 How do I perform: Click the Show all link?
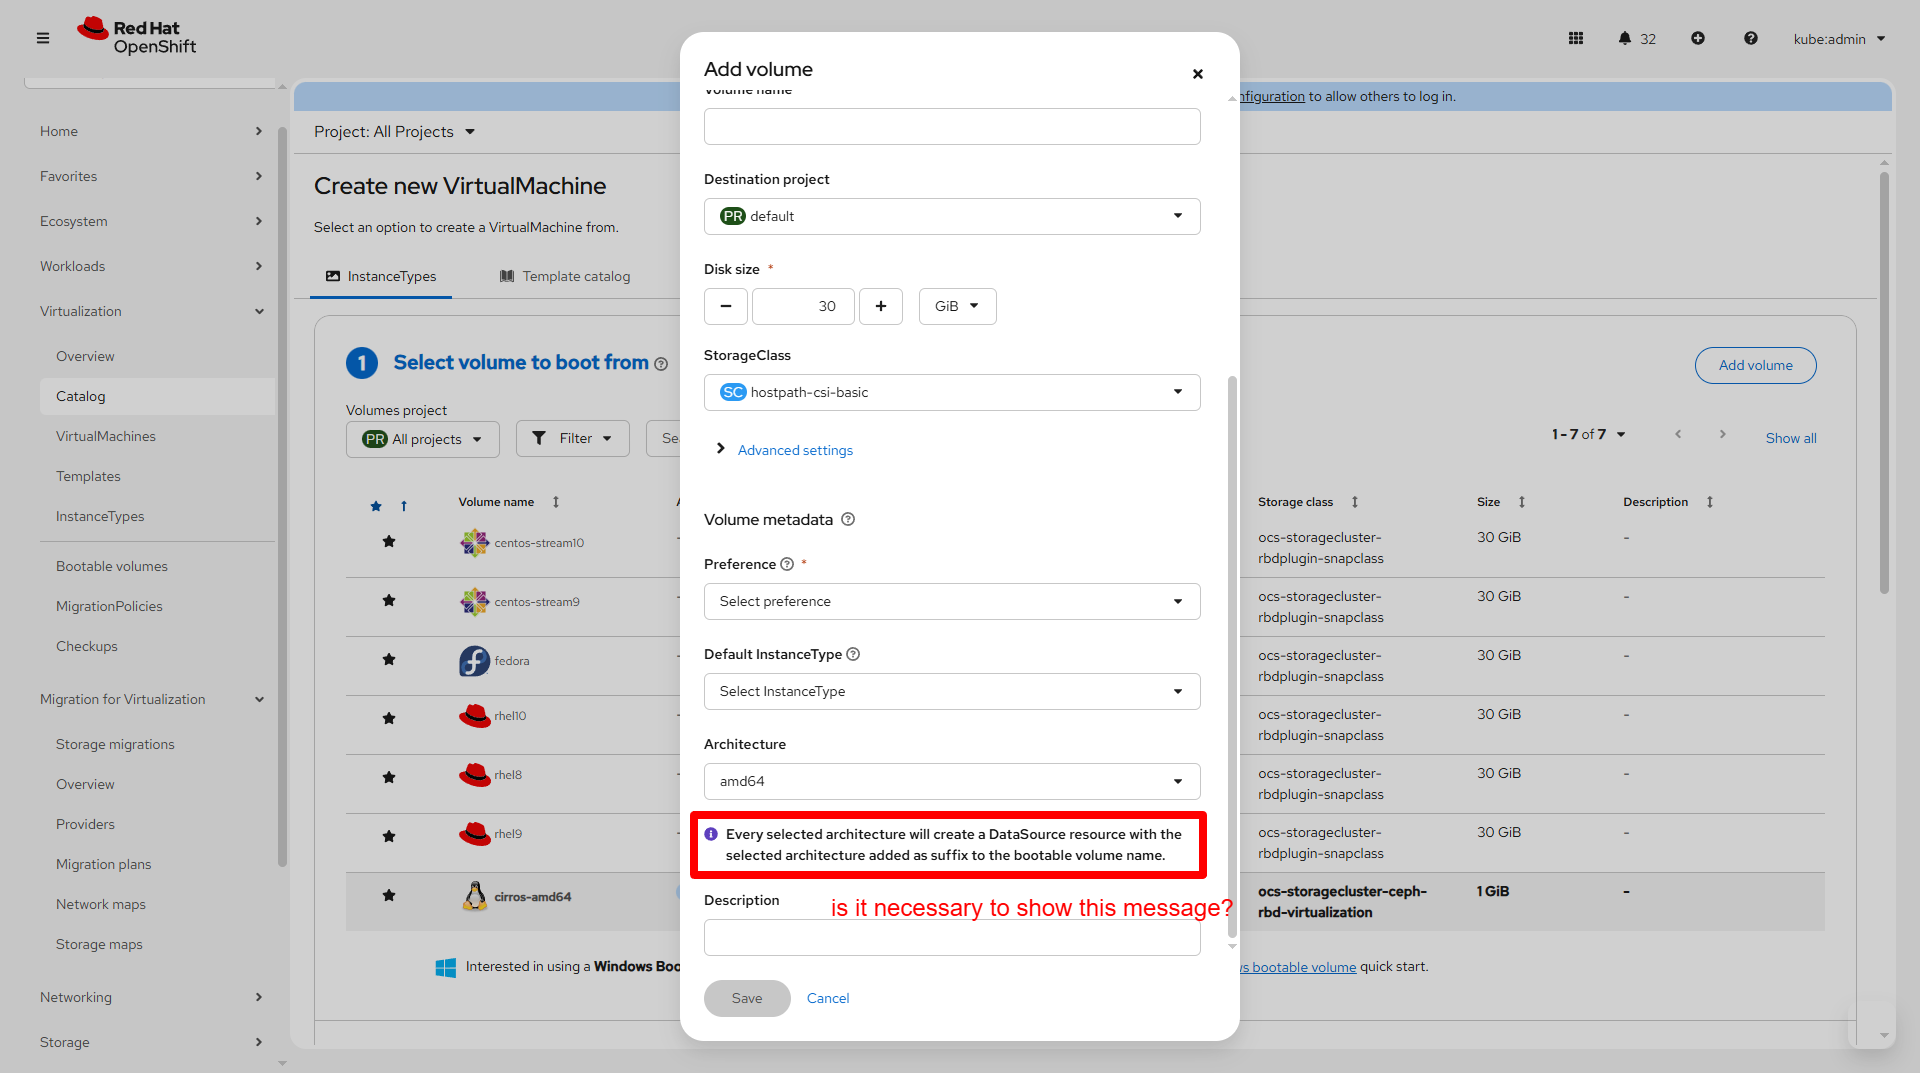[1791, 439]
